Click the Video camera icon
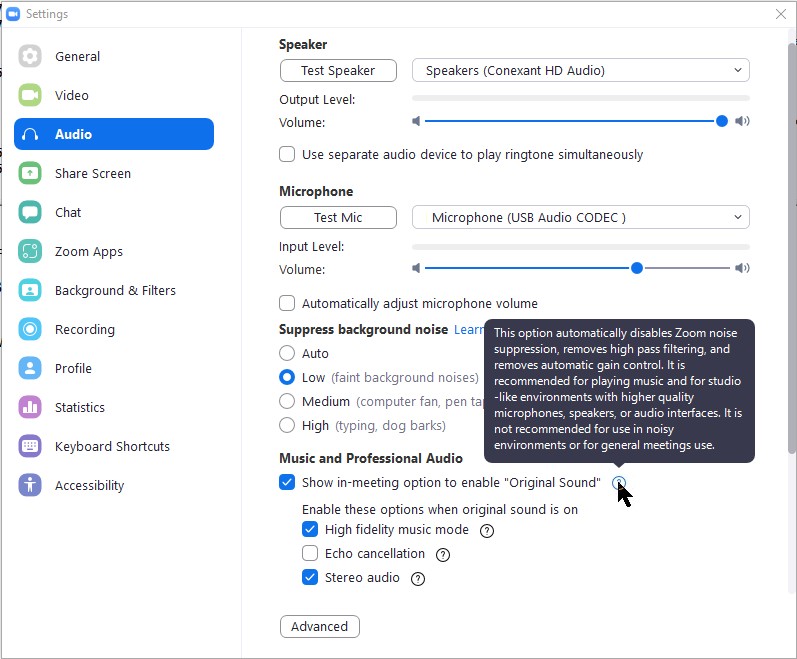The image size is (797, 659). click(30, 95)
